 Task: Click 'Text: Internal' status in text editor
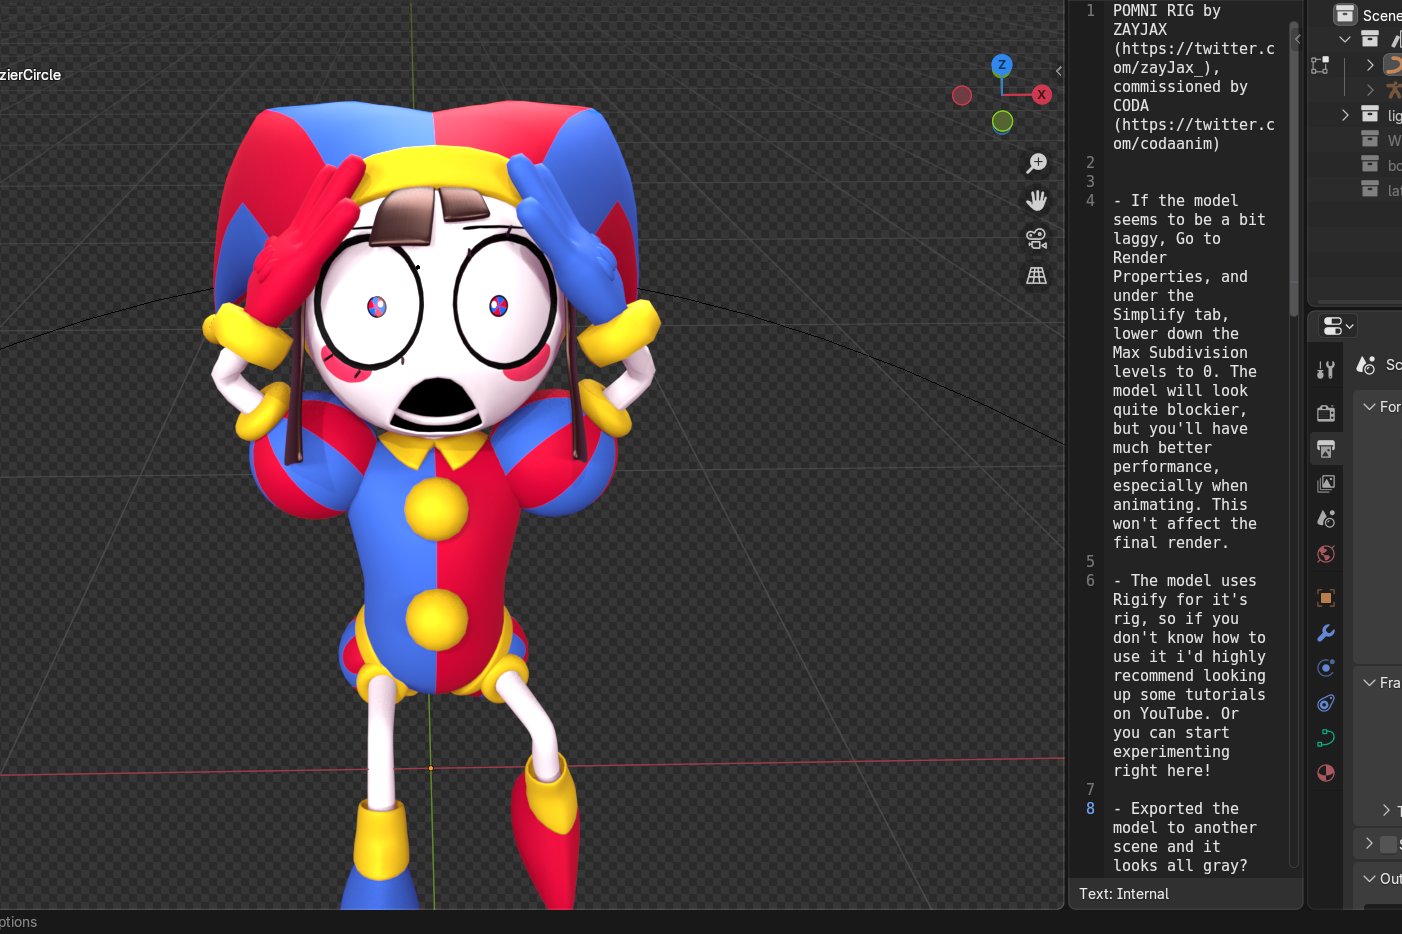[x=1124, y=894]
